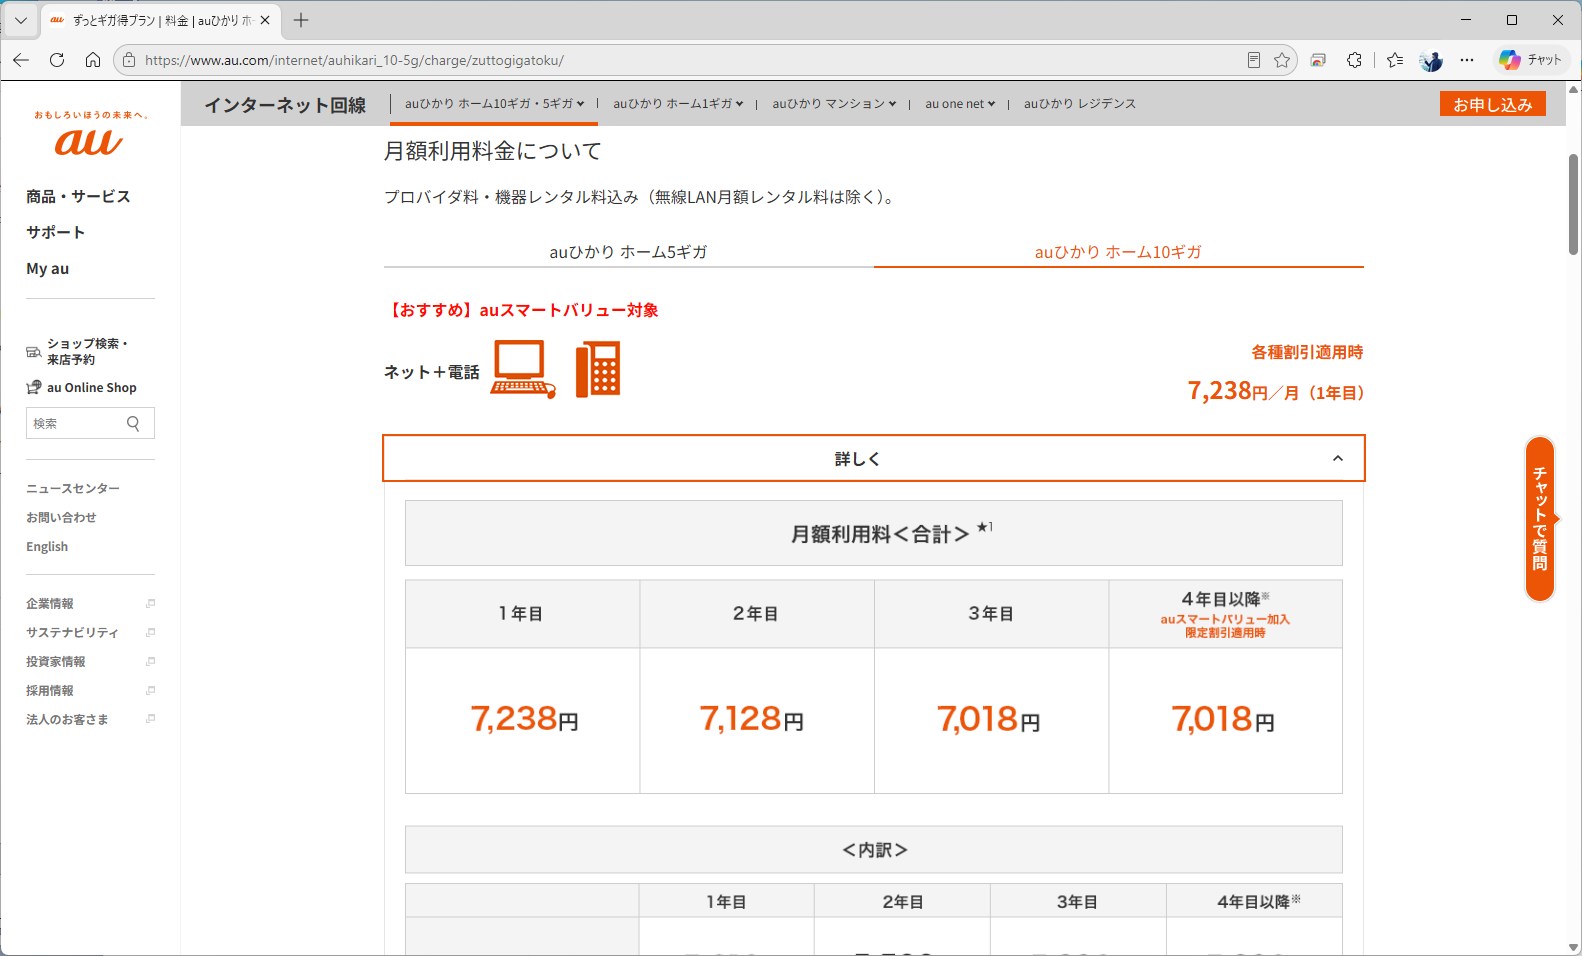Open 採用情報 link
Viewport: 1582px width, 956px height.
(x=90, y=690)
